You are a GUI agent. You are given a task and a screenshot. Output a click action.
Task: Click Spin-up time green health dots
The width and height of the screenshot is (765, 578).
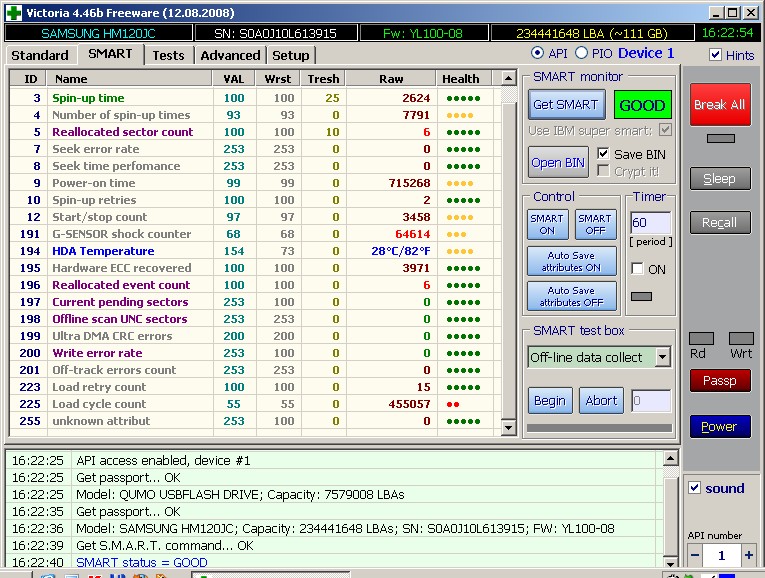[463, 98]
